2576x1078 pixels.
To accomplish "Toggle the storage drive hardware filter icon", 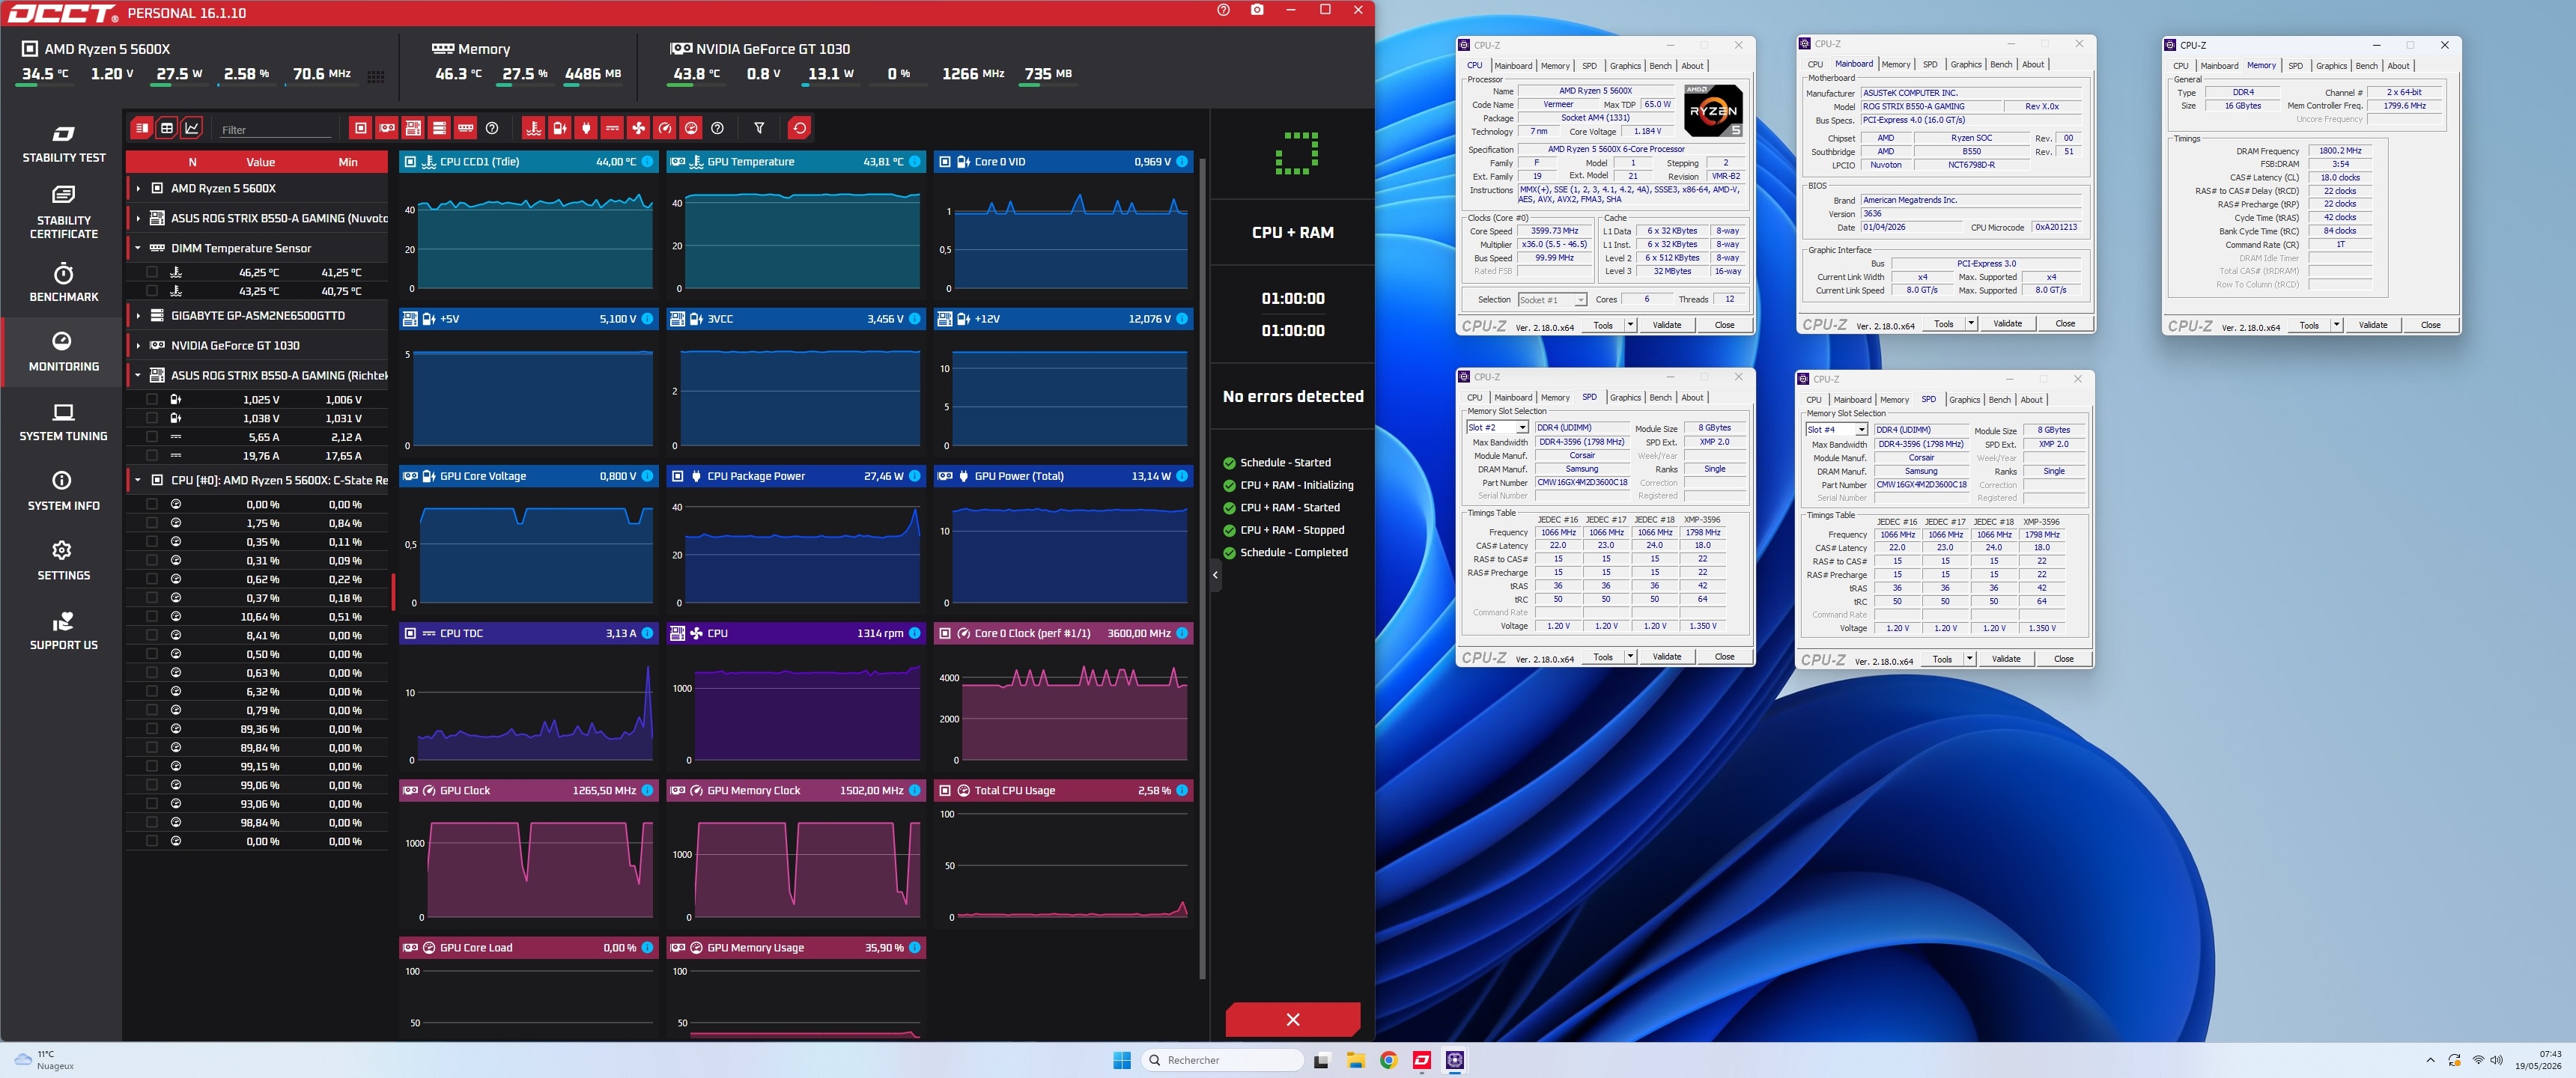I will (439, 128).
